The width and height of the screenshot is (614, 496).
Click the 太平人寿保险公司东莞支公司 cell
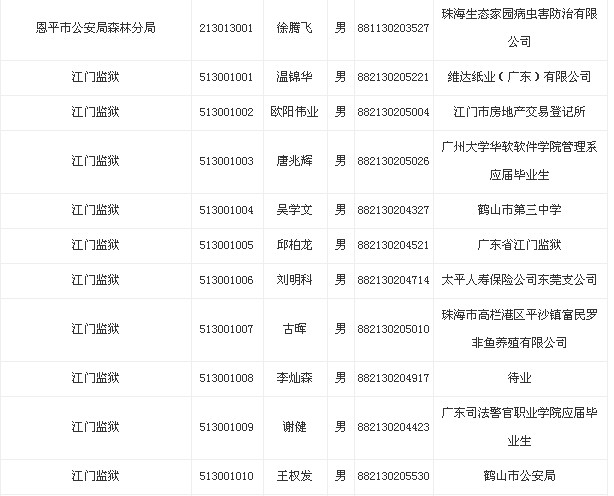tap(518, 280)
